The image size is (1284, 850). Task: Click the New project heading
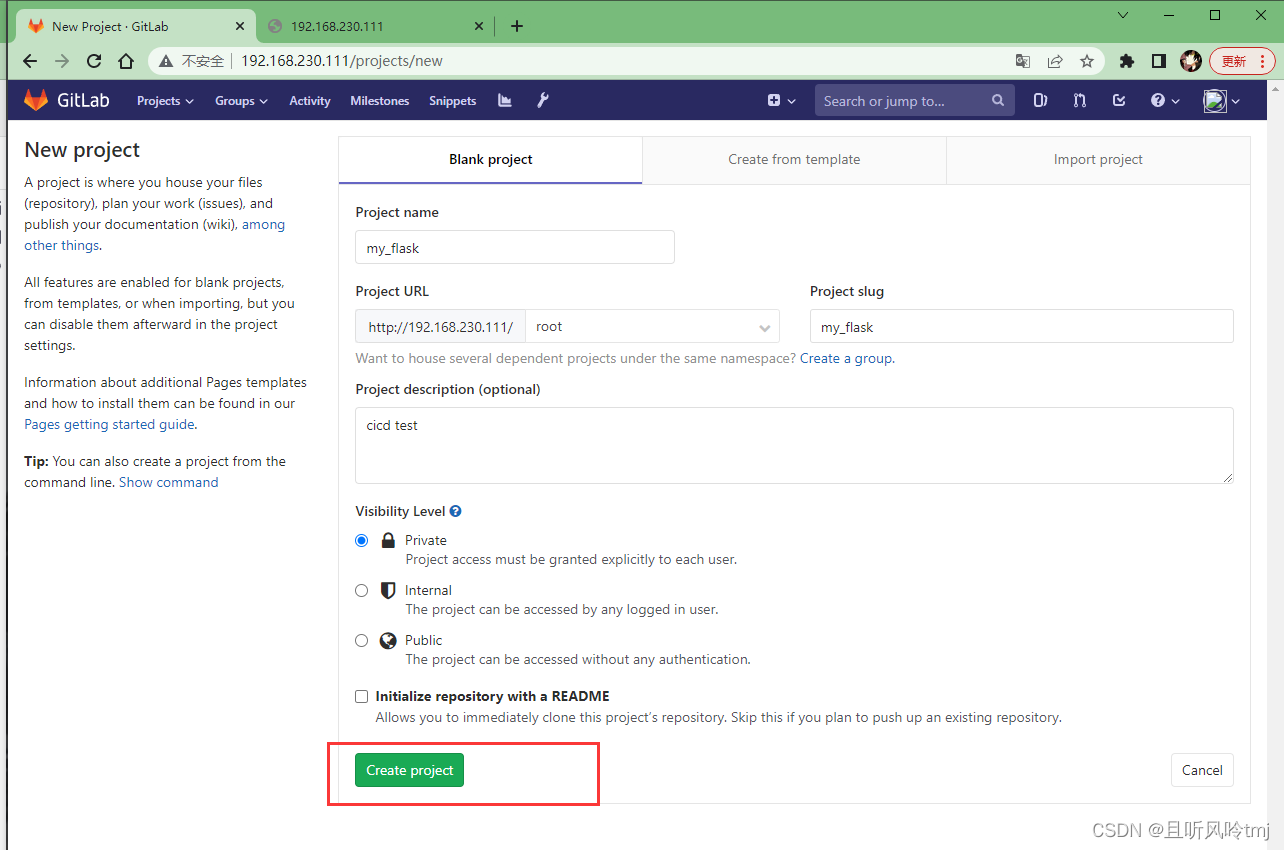pyautogui.click(x=82, y=150)
